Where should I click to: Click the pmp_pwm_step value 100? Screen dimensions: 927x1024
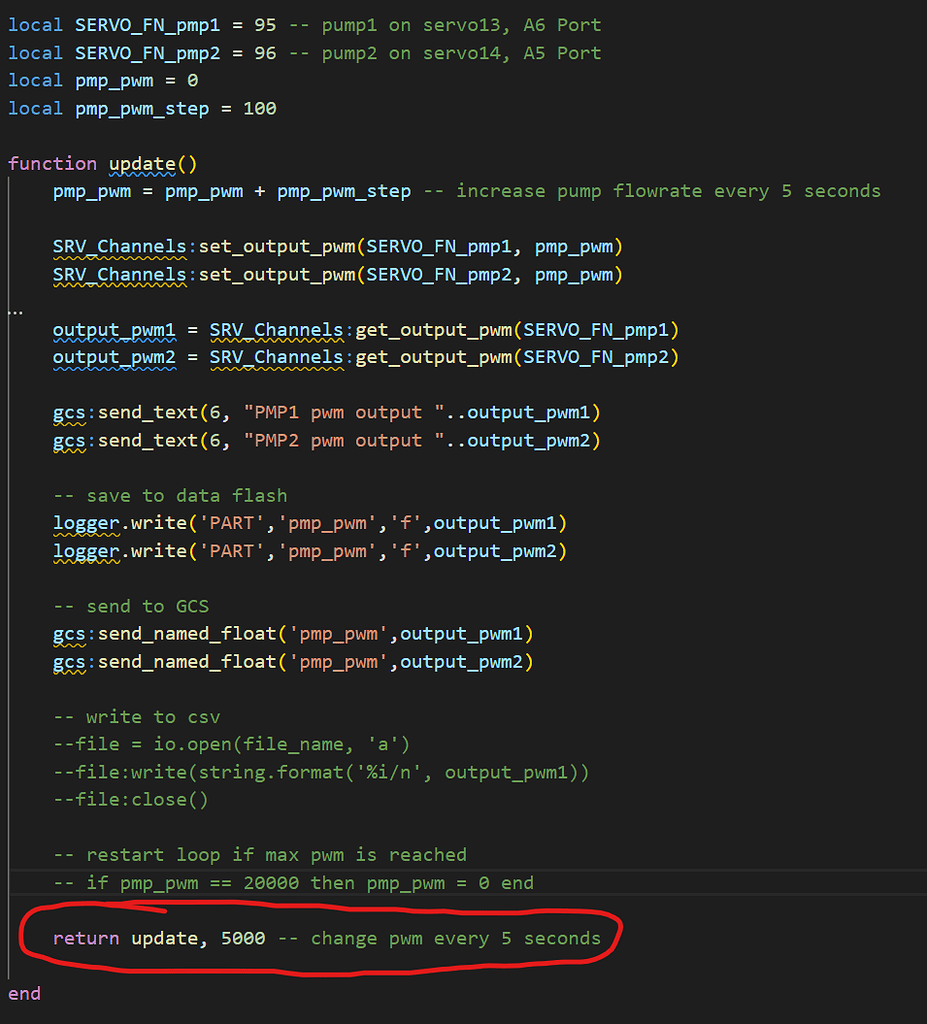258,108
